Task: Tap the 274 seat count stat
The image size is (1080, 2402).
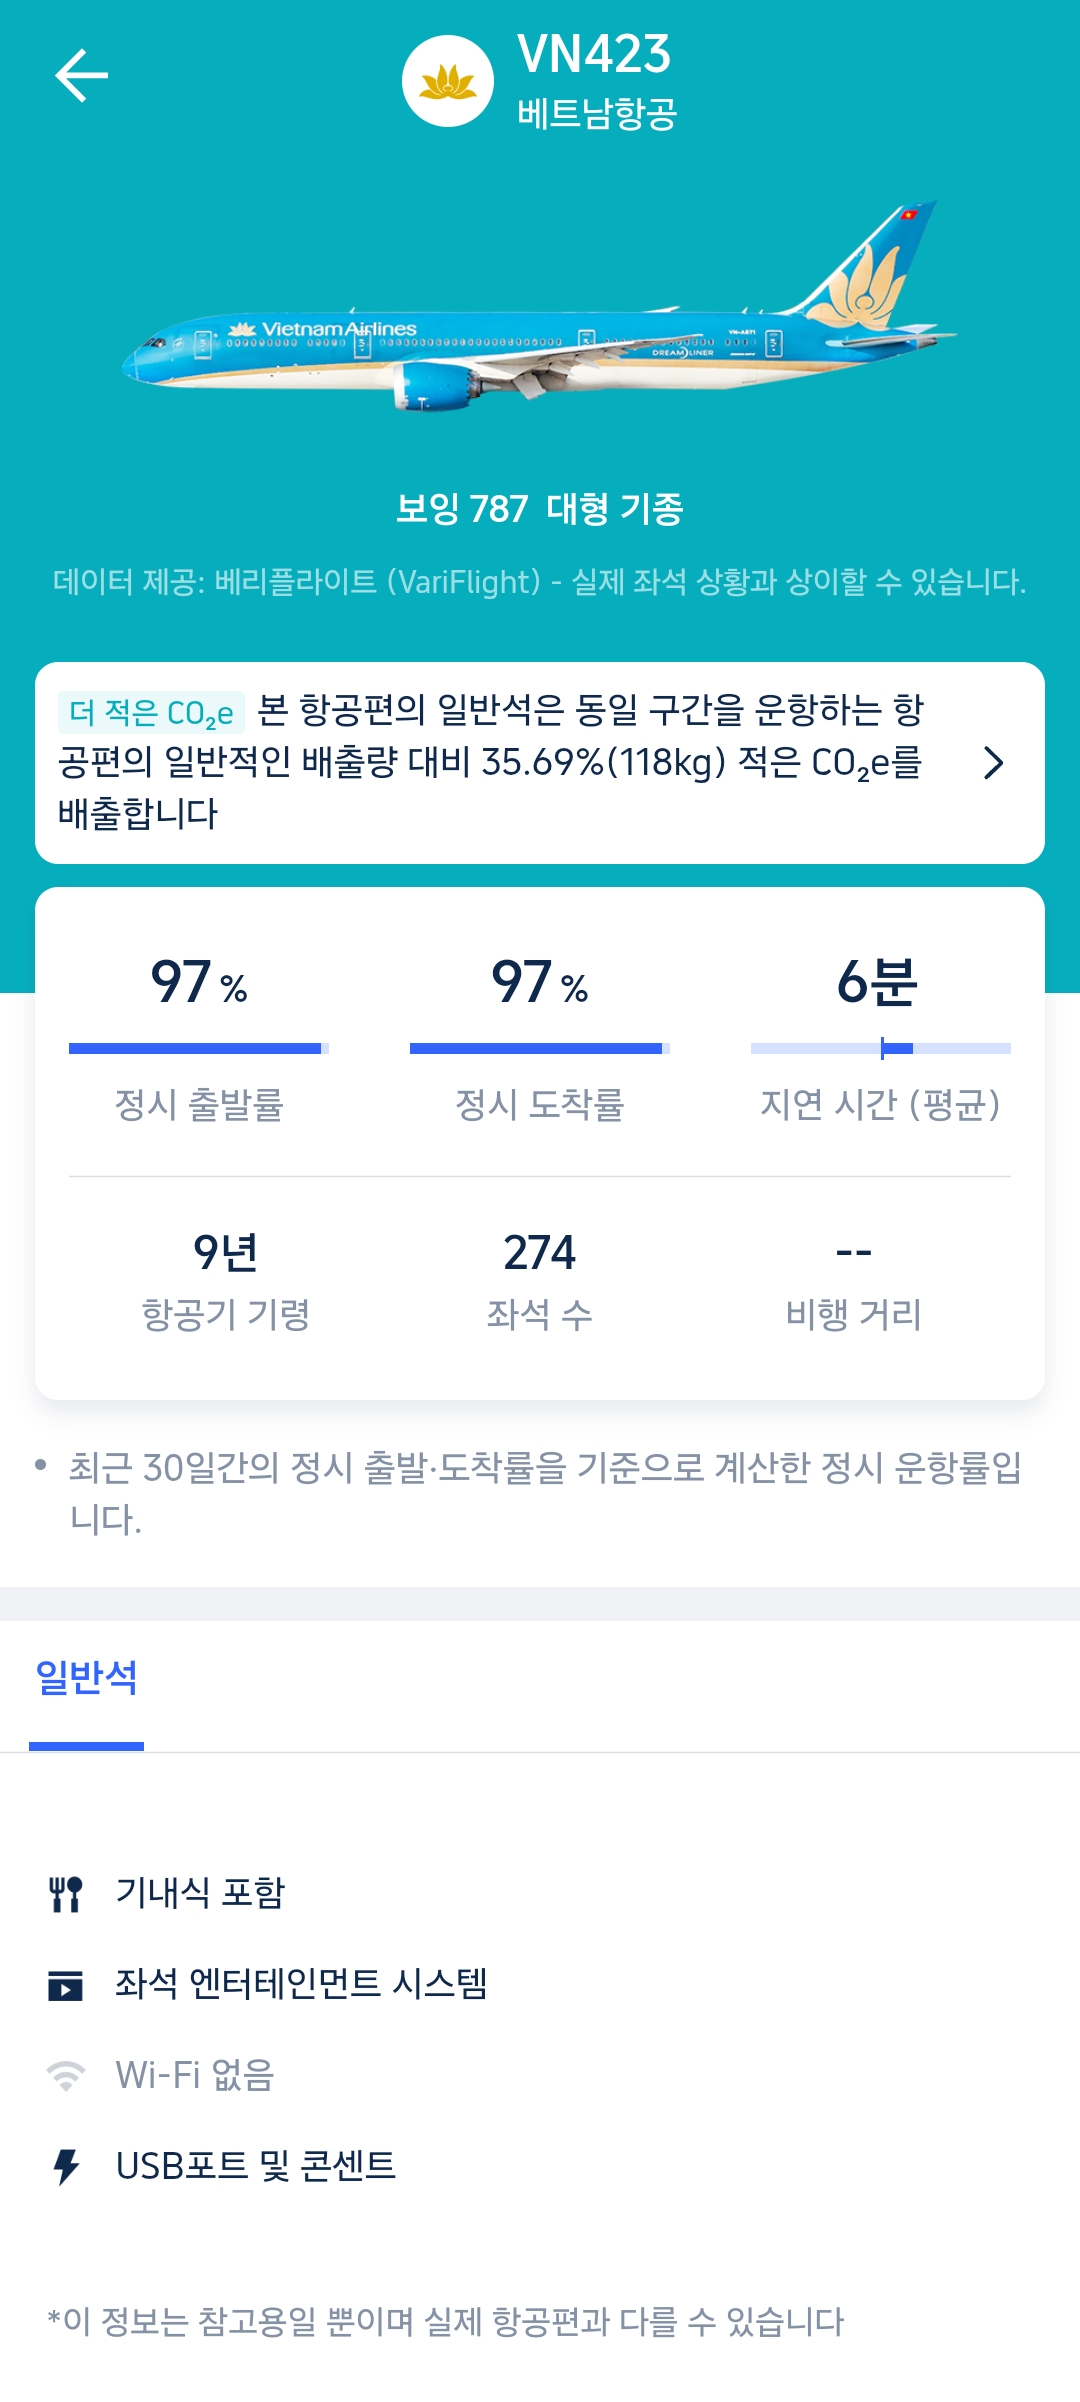Action: point(539,1254)
